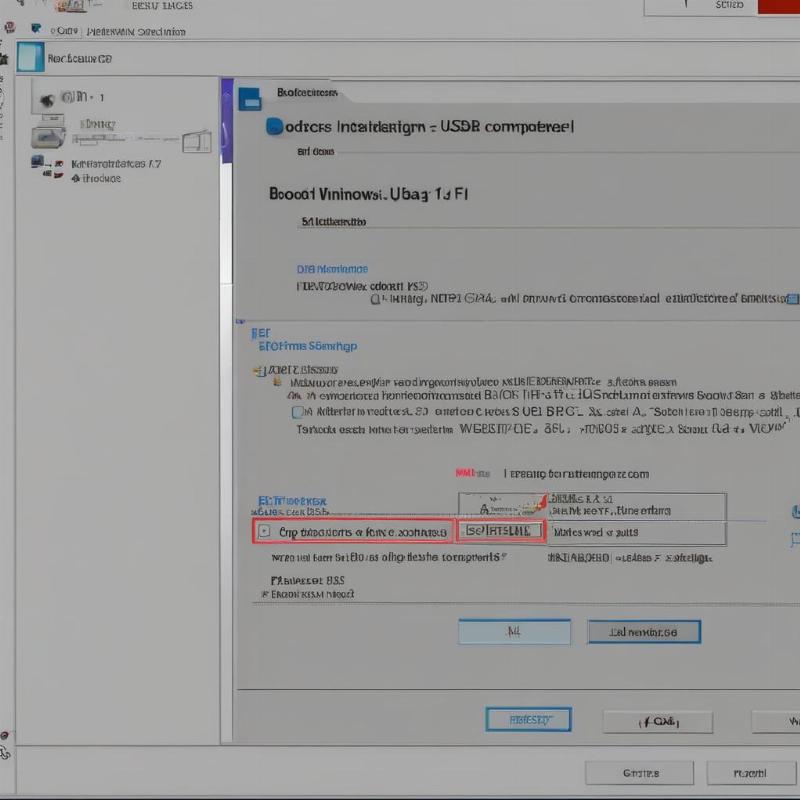
Task: Expand the yellow folder tree node
Action: pos(259,370)
